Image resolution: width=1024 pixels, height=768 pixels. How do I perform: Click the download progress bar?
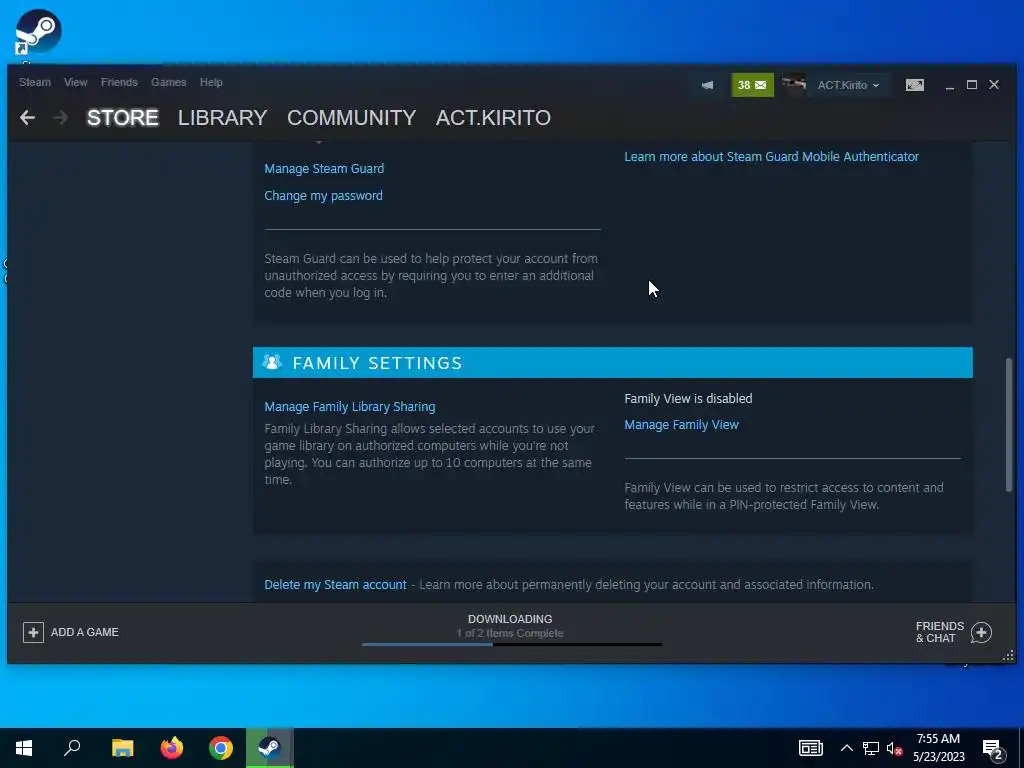coord(511,645)
